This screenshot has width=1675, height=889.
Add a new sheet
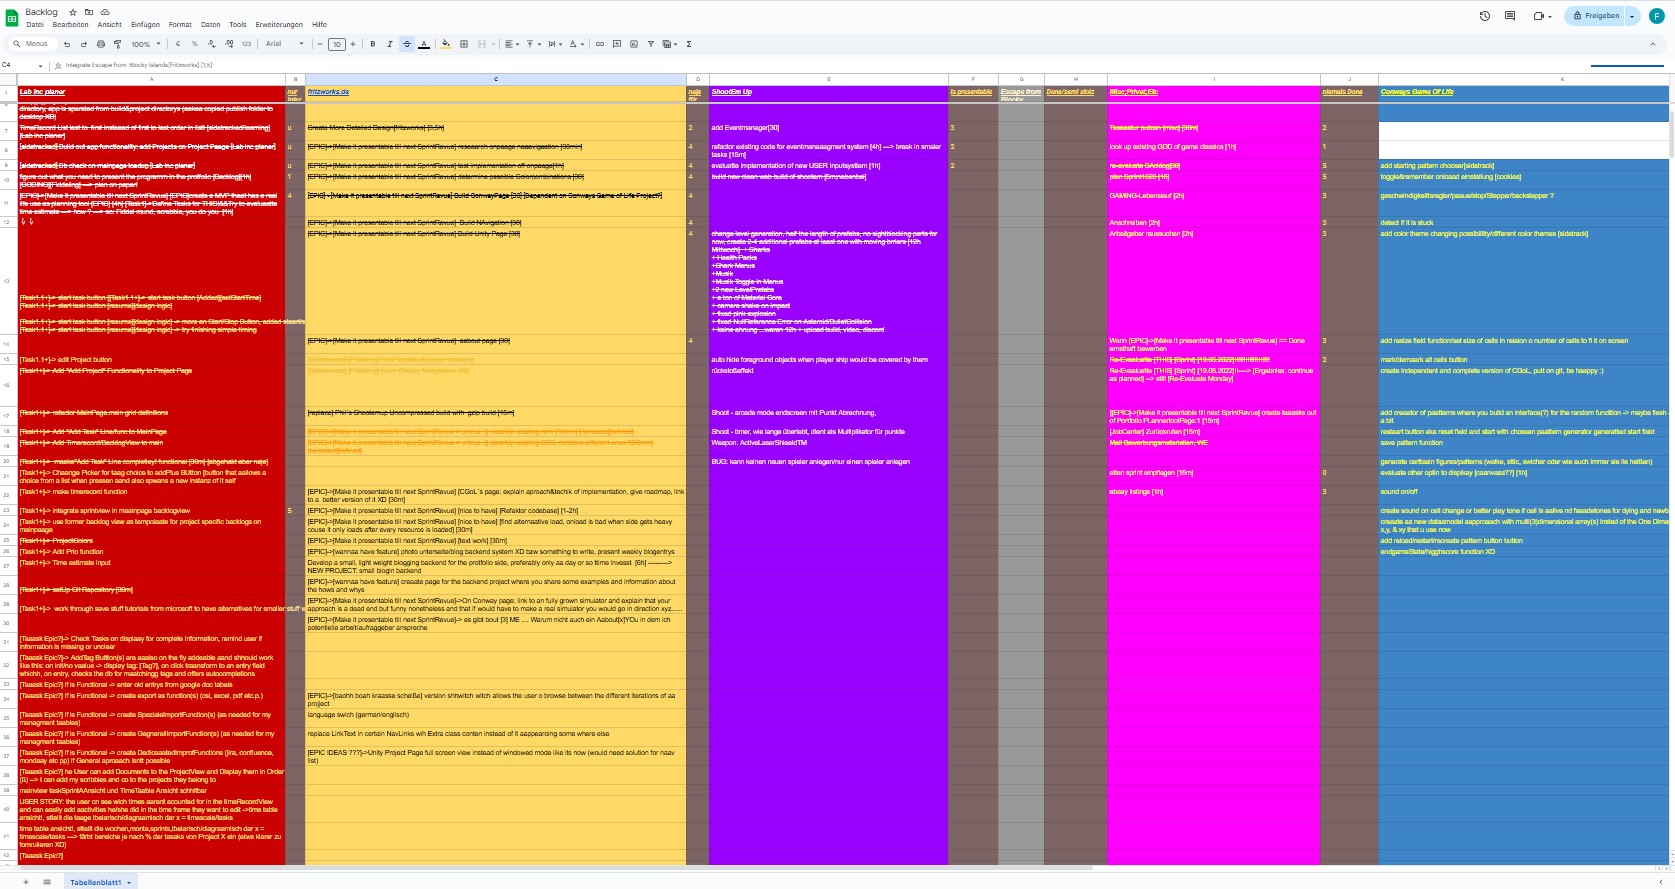26,882
